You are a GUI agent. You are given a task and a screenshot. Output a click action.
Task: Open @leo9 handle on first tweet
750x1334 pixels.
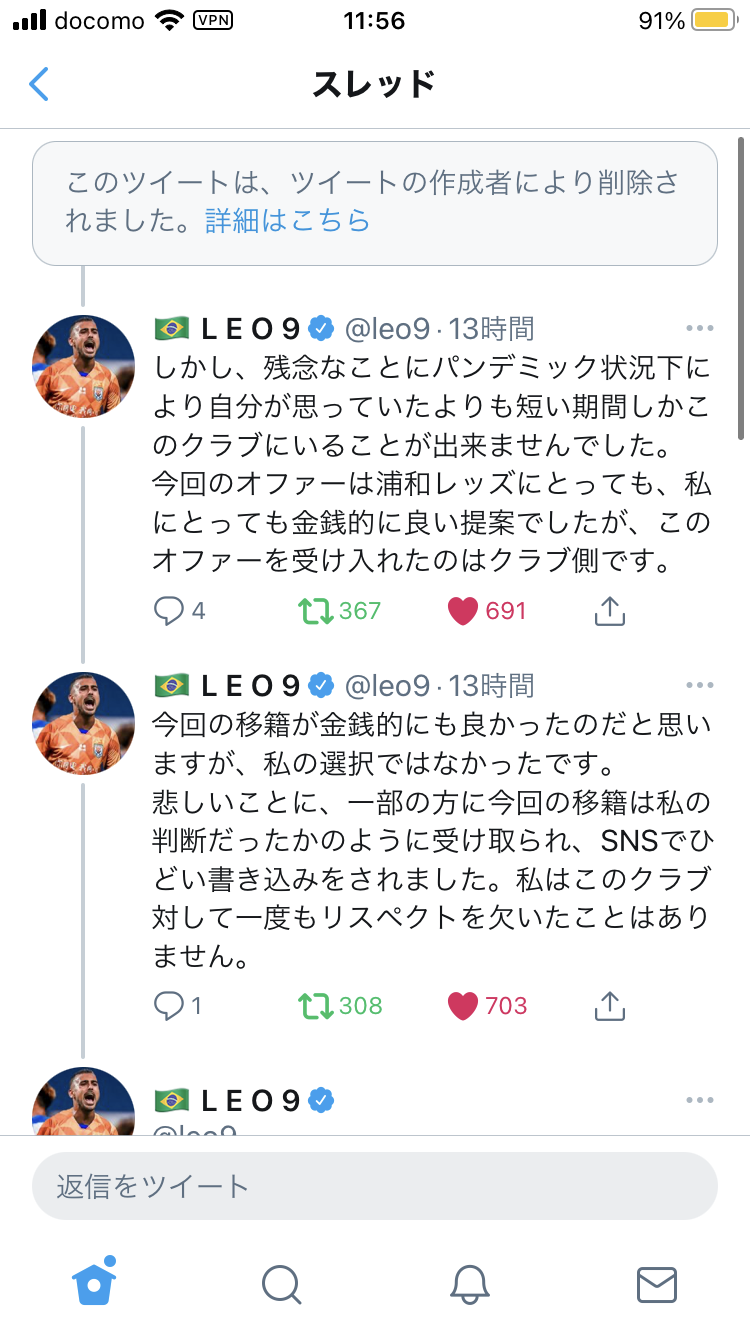pyautogui.click(x=387, y=328)
